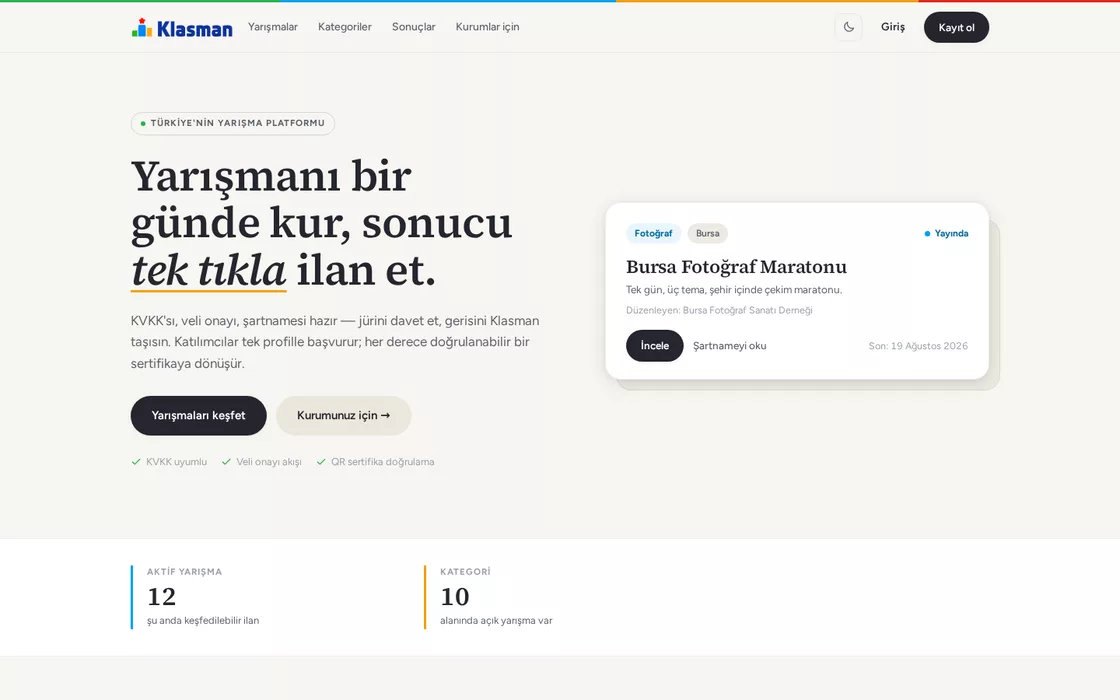This screenshot has height=700, width=1120.
Task: Click the Son: 19 Ağustos 2026 deadline
Action: [x=919, y=346]
